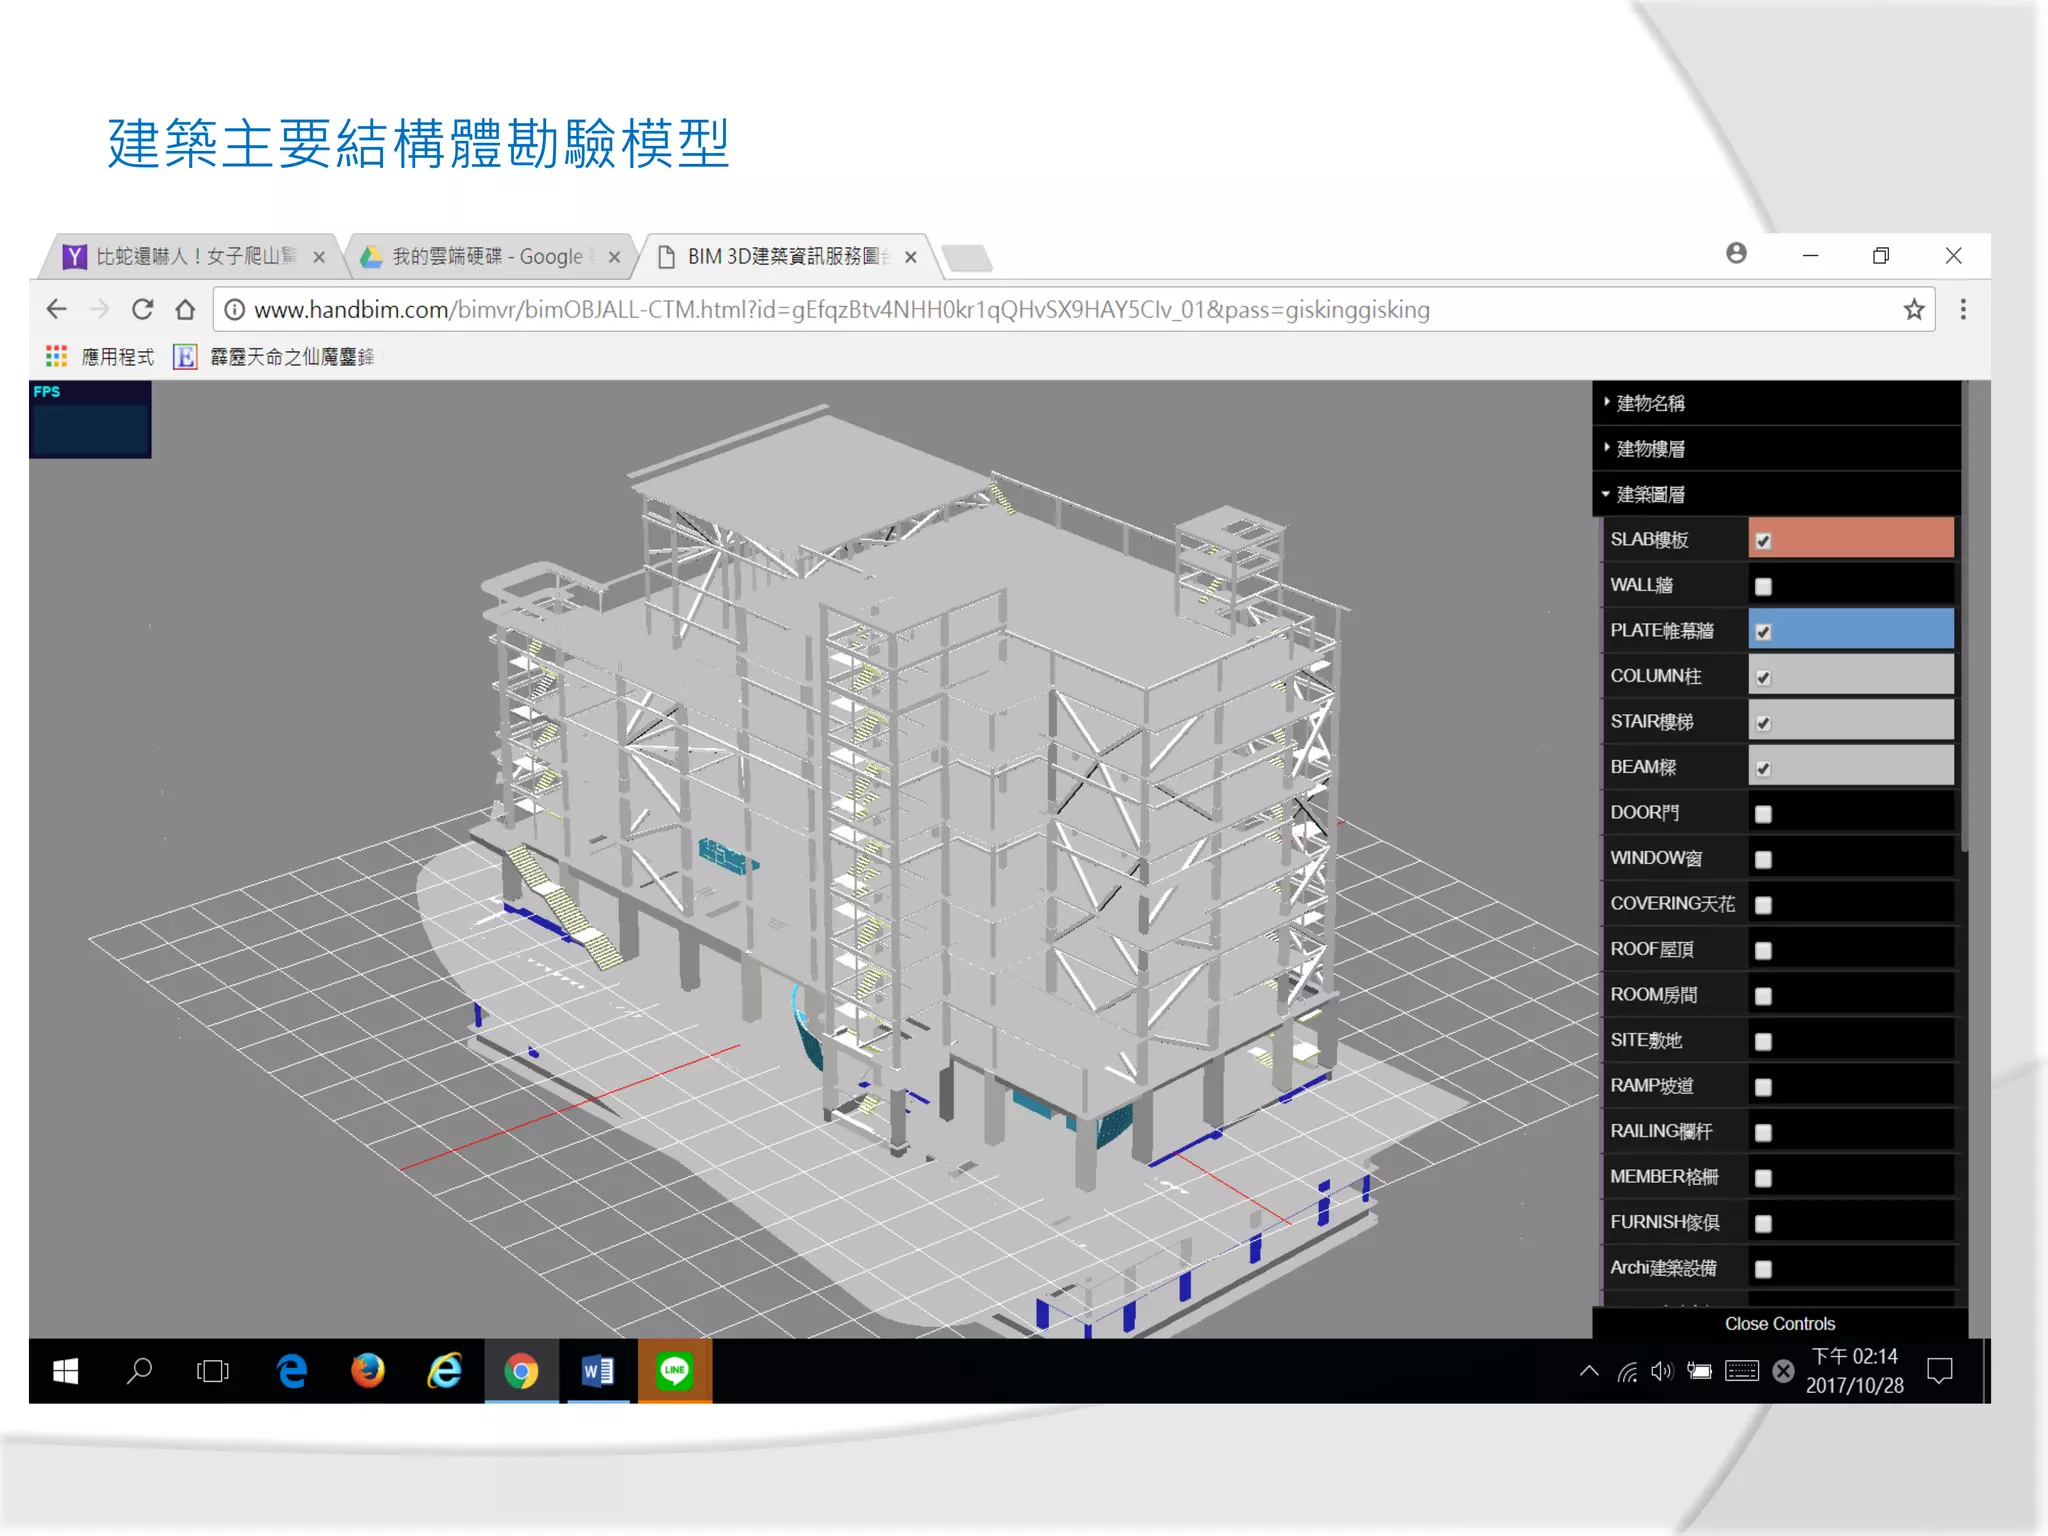Screen dimensions: 2048x1536
Task: Open the Action Center notification icon
Action: tap(1940, 1371)
